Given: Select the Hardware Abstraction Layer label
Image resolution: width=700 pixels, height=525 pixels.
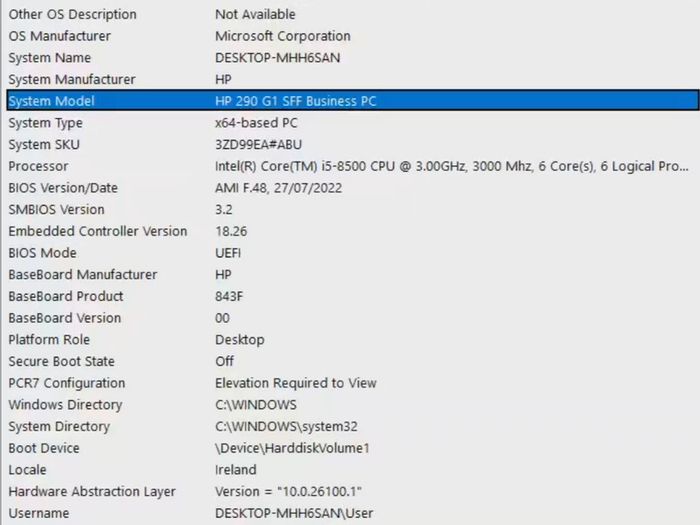Looking at the screenshot, I should [92, 492].
